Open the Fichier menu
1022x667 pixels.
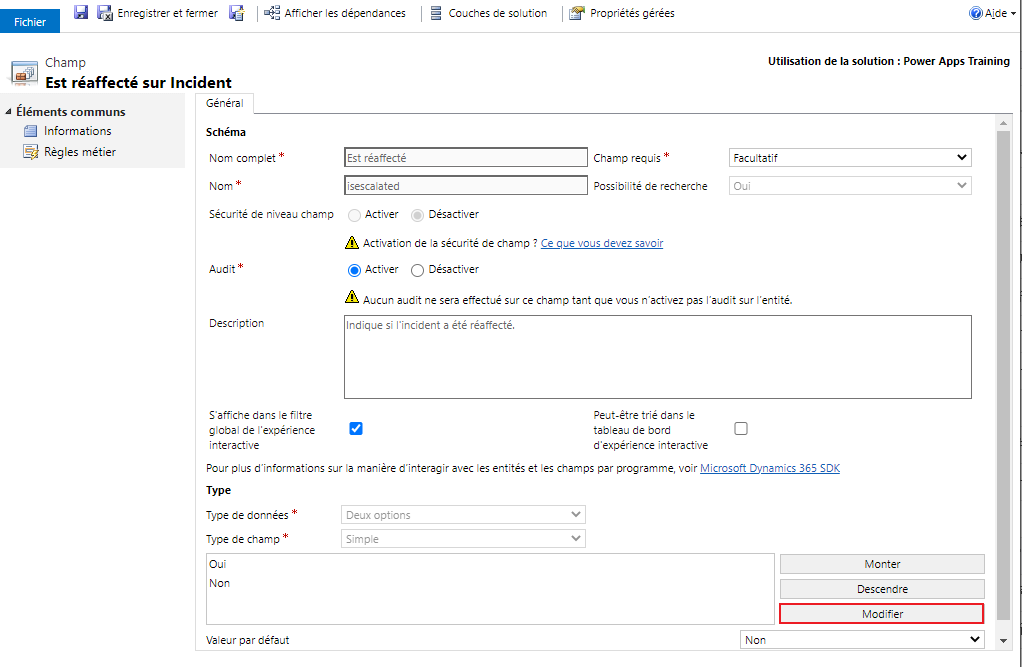[x=30, y=22]
